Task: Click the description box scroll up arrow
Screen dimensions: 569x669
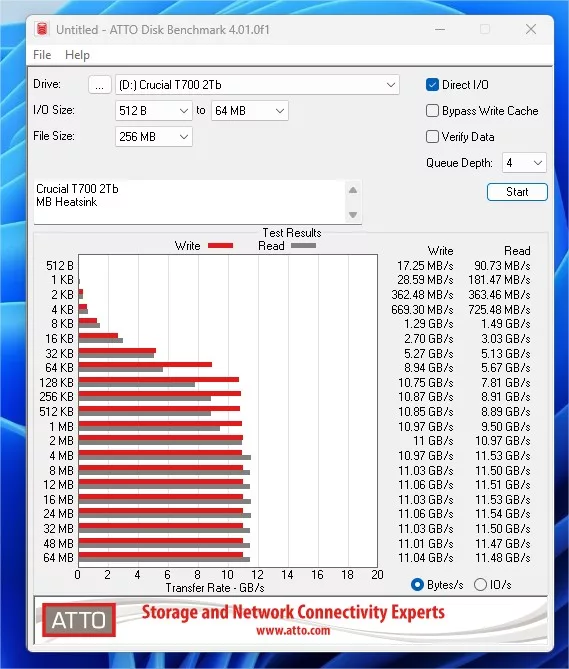Action: coord(353,190)
